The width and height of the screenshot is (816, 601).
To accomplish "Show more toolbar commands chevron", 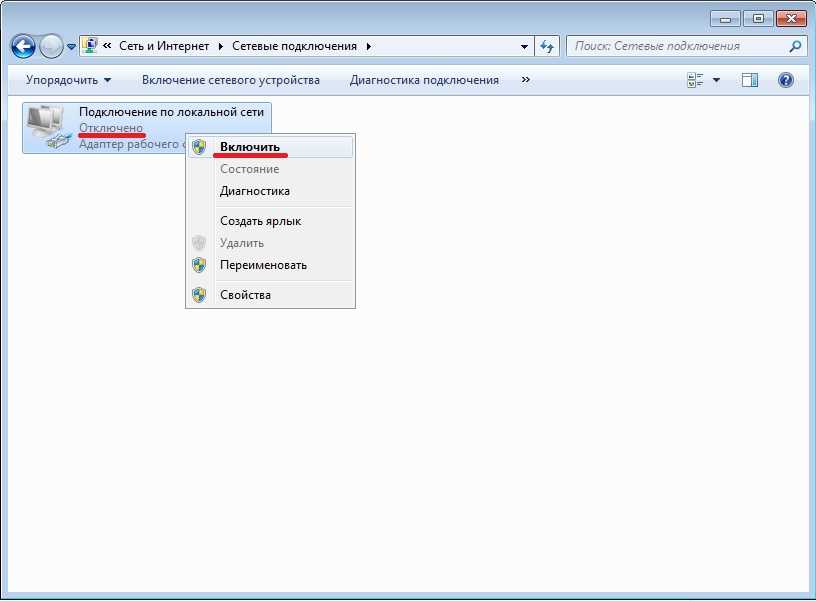I will tap(526, 80).
